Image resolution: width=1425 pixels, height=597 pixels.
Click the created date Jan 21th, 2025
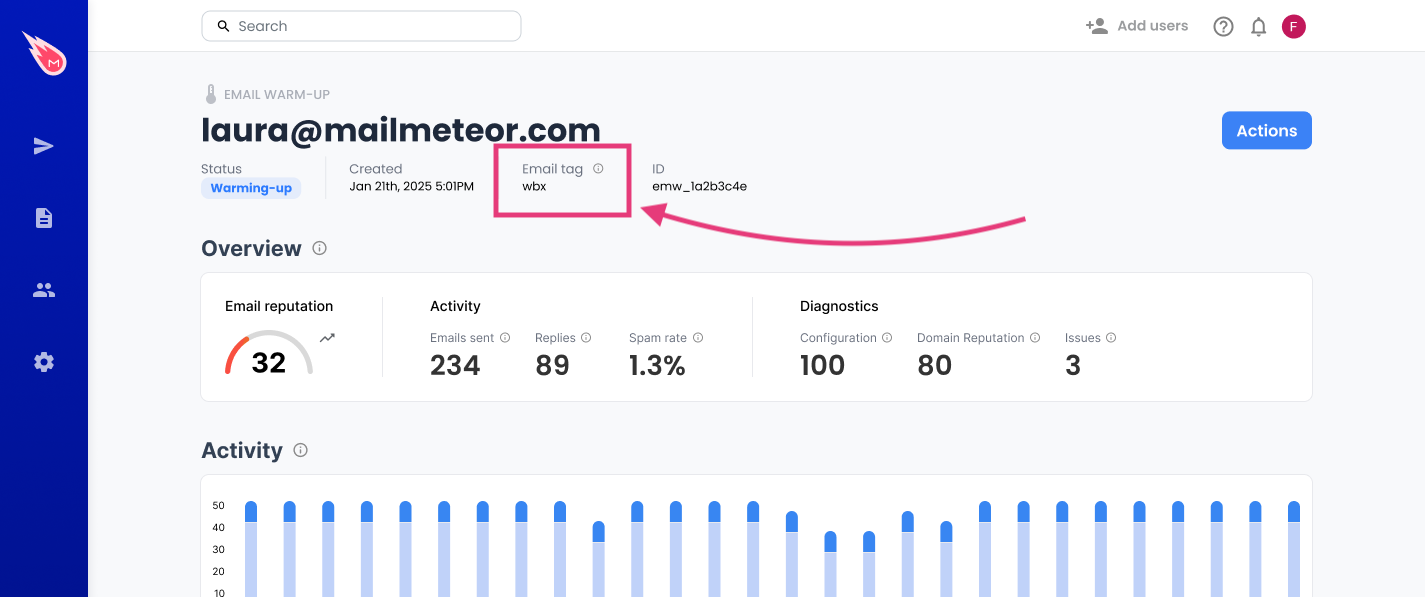click(x=411, y=186)
